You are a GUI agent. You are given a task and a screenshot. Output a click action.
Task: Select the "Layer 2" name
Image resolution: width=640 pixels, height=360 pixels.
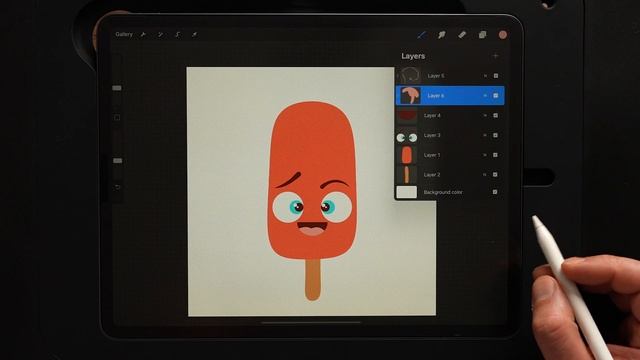pyautogui.click(x=432, y=175)
